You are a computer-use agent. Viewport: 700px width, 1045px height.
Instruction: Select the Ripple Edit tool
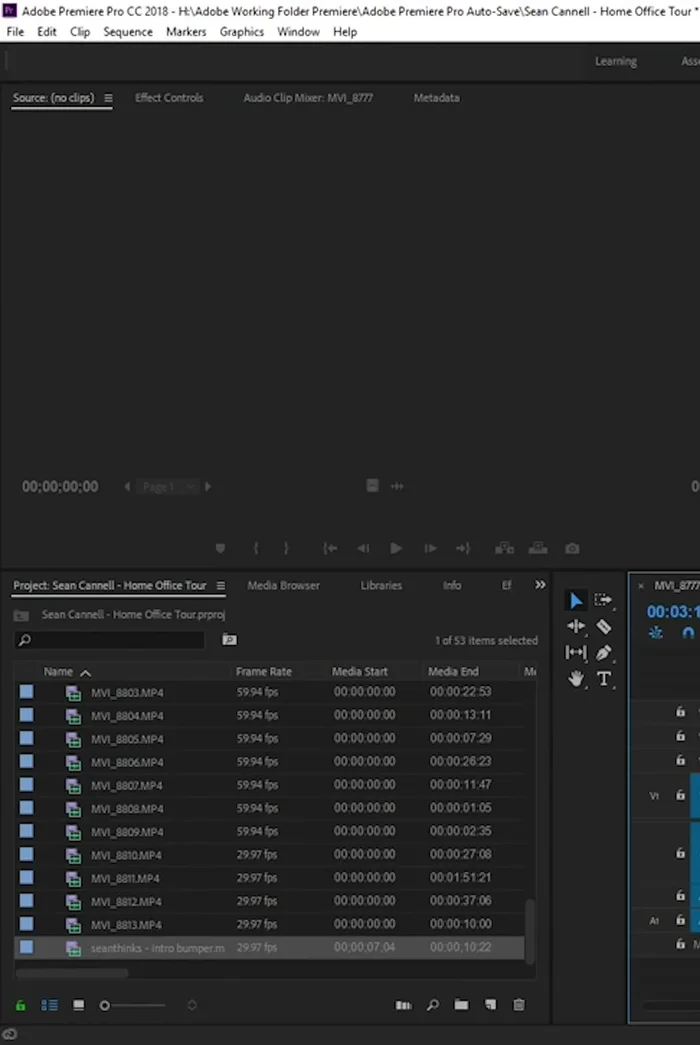coord(575,626)
